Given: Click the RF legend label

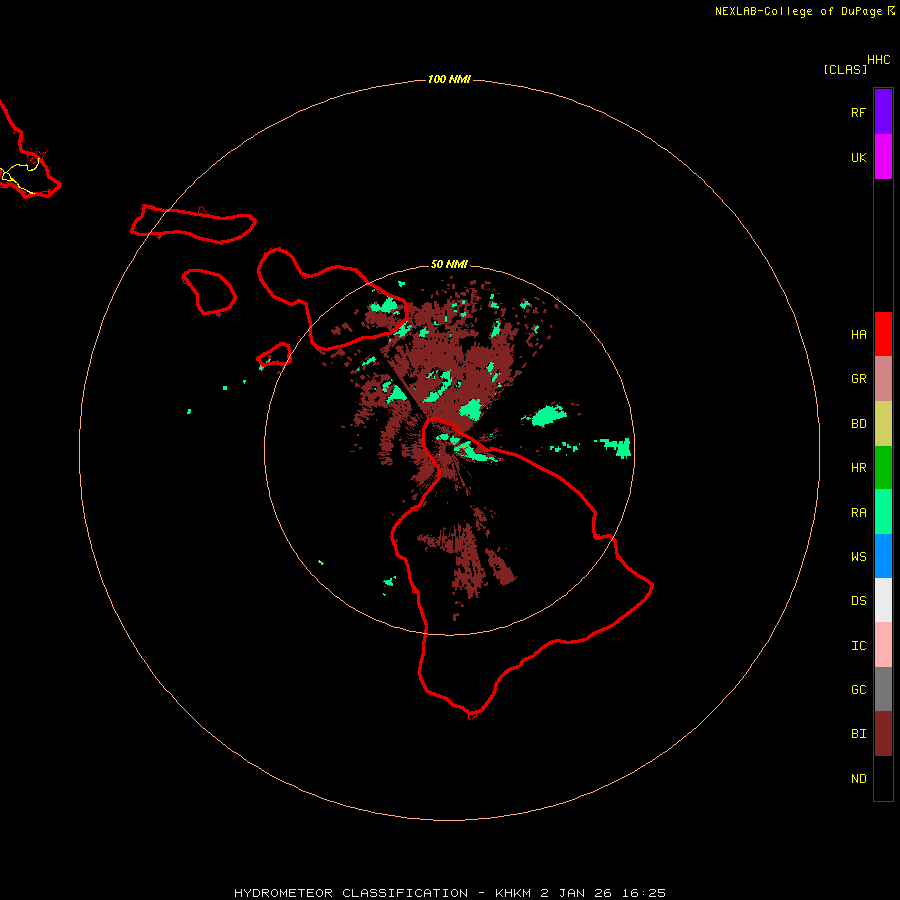Looking at the screenshot, I should 858,112.
